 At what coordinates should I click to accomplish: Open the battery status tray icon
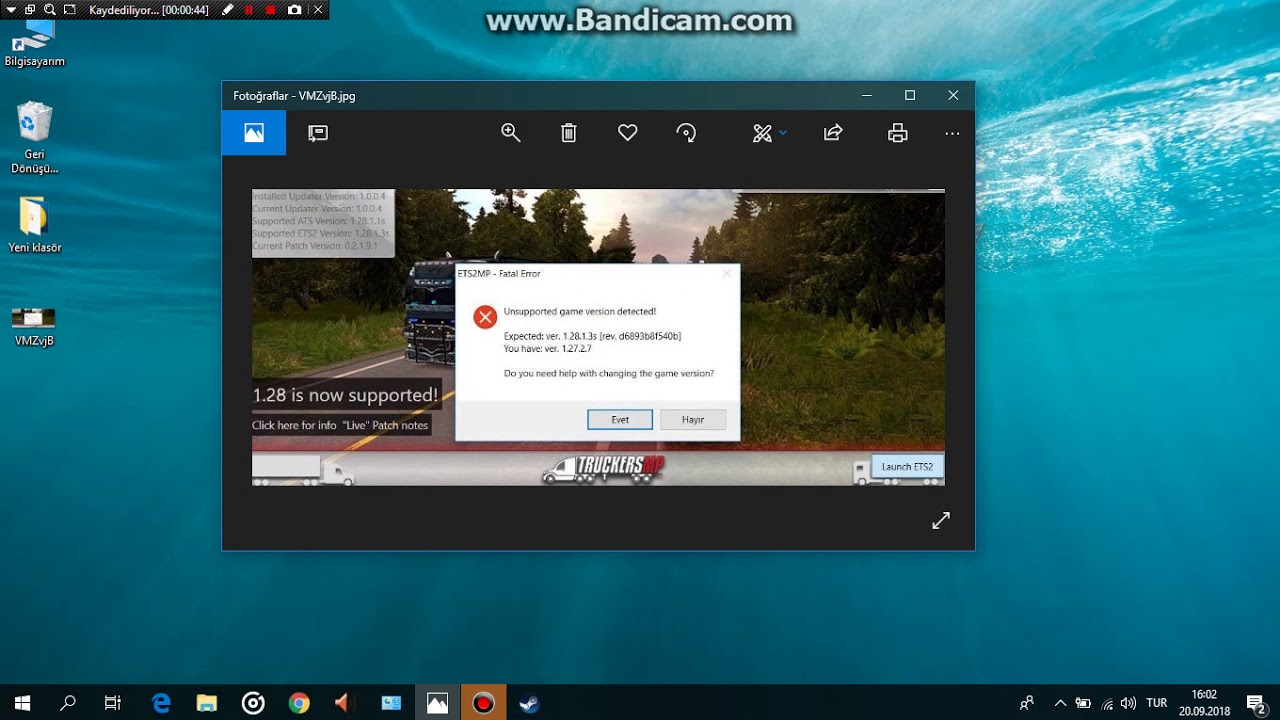[1083, 703]
